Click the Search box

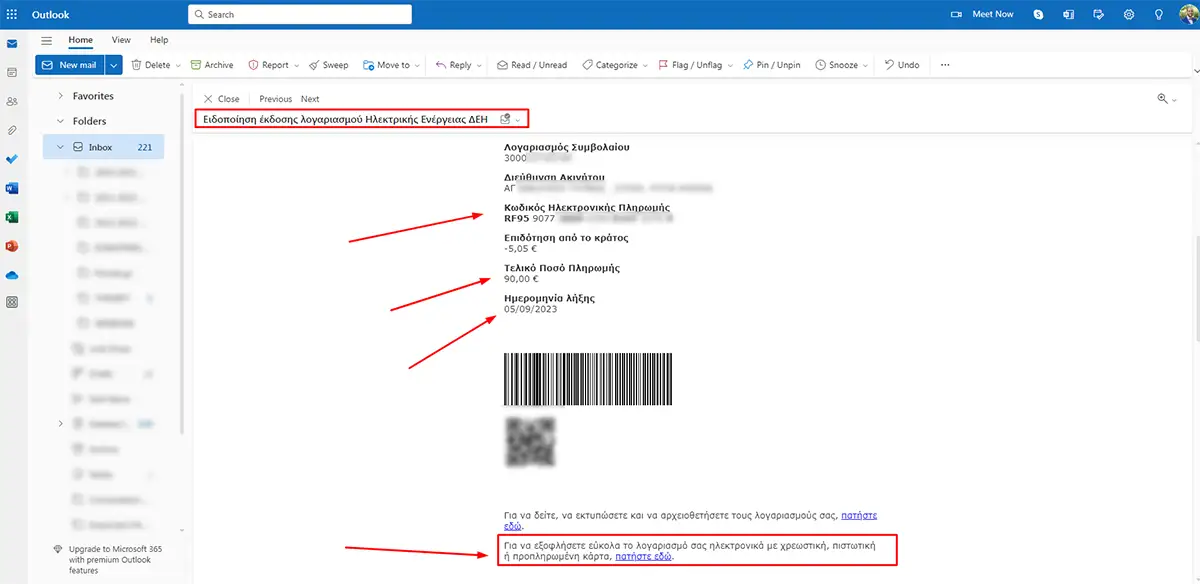[x=299, y=14]
